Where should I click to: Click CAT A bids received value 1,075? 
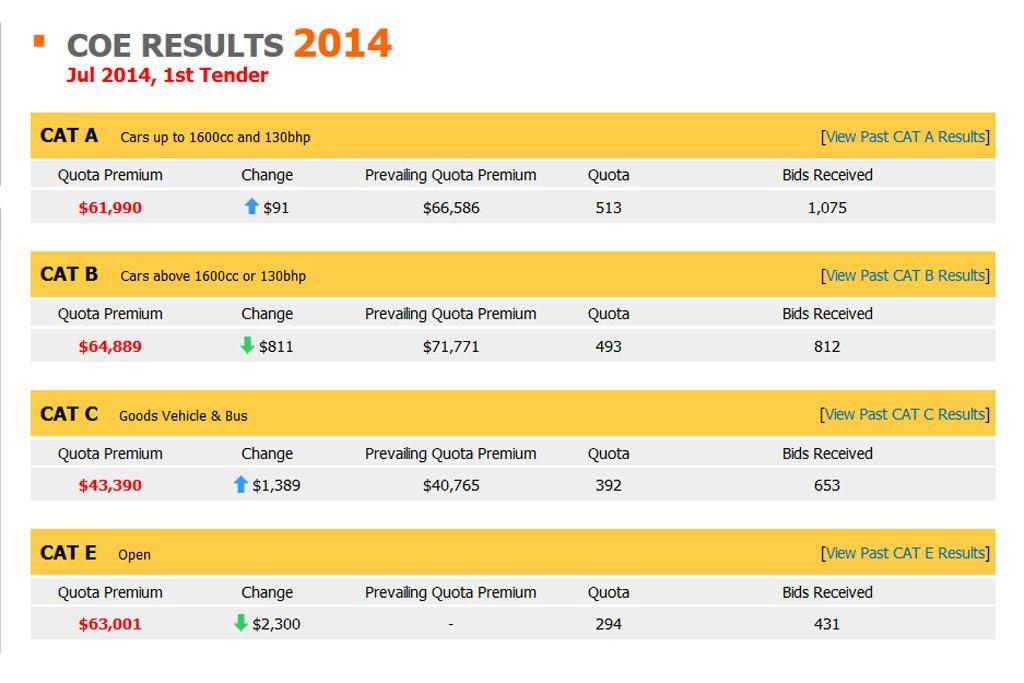(x=827, y=208)
